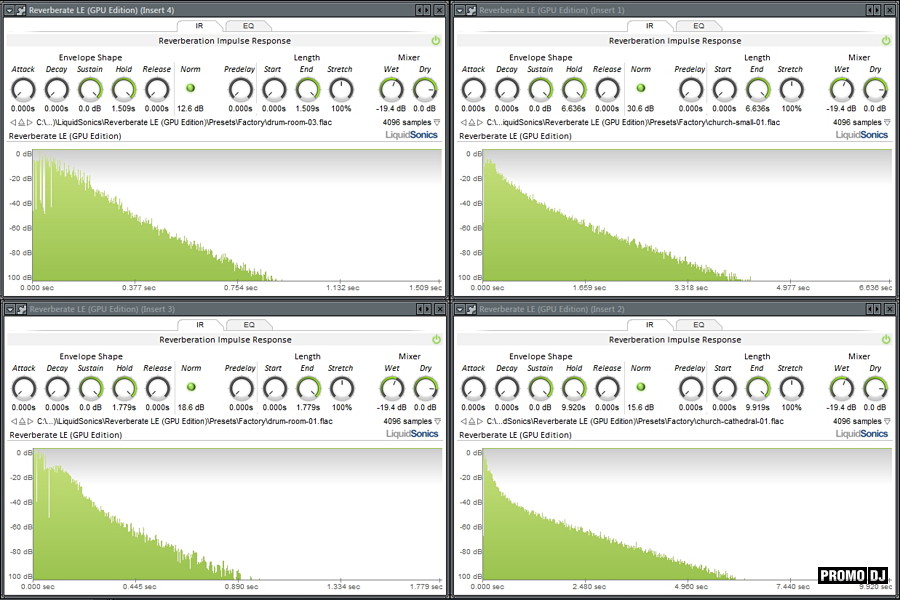Load previous impulse file in Insert 2 window
Image resolution: width=900 pixels, height=600 pixels.
[462, 422]
